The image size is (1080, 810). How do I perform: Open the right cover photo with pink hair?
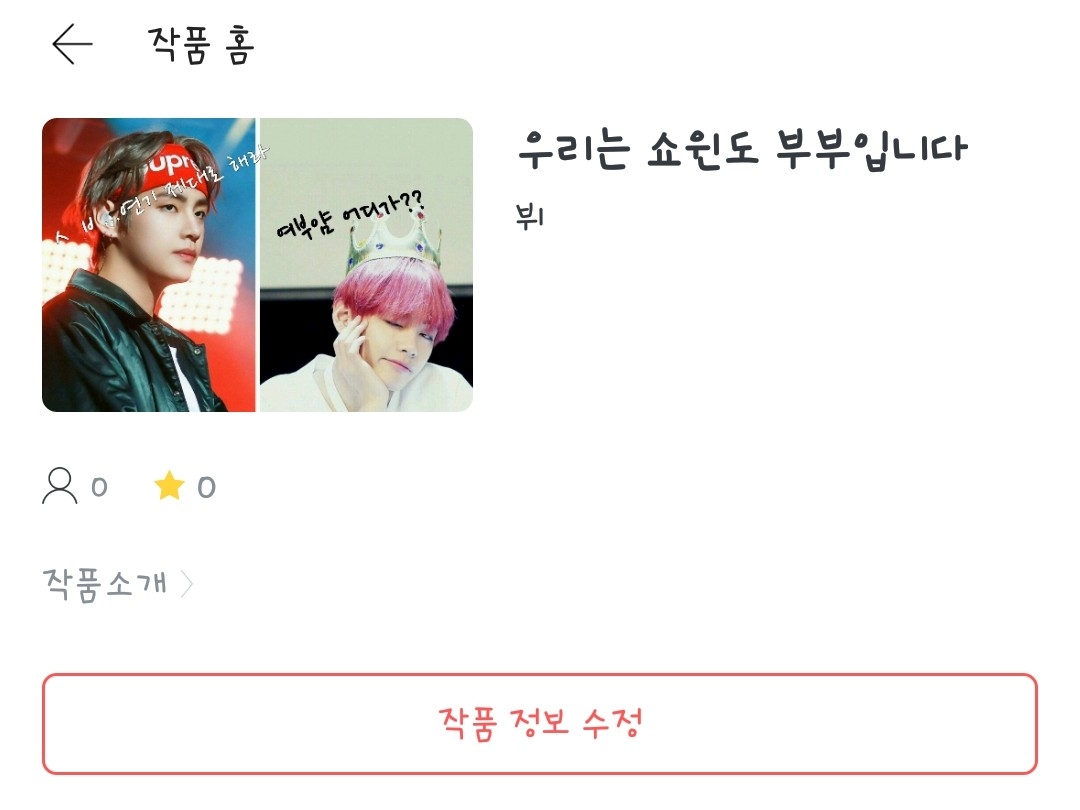click(x=366, y=265)
